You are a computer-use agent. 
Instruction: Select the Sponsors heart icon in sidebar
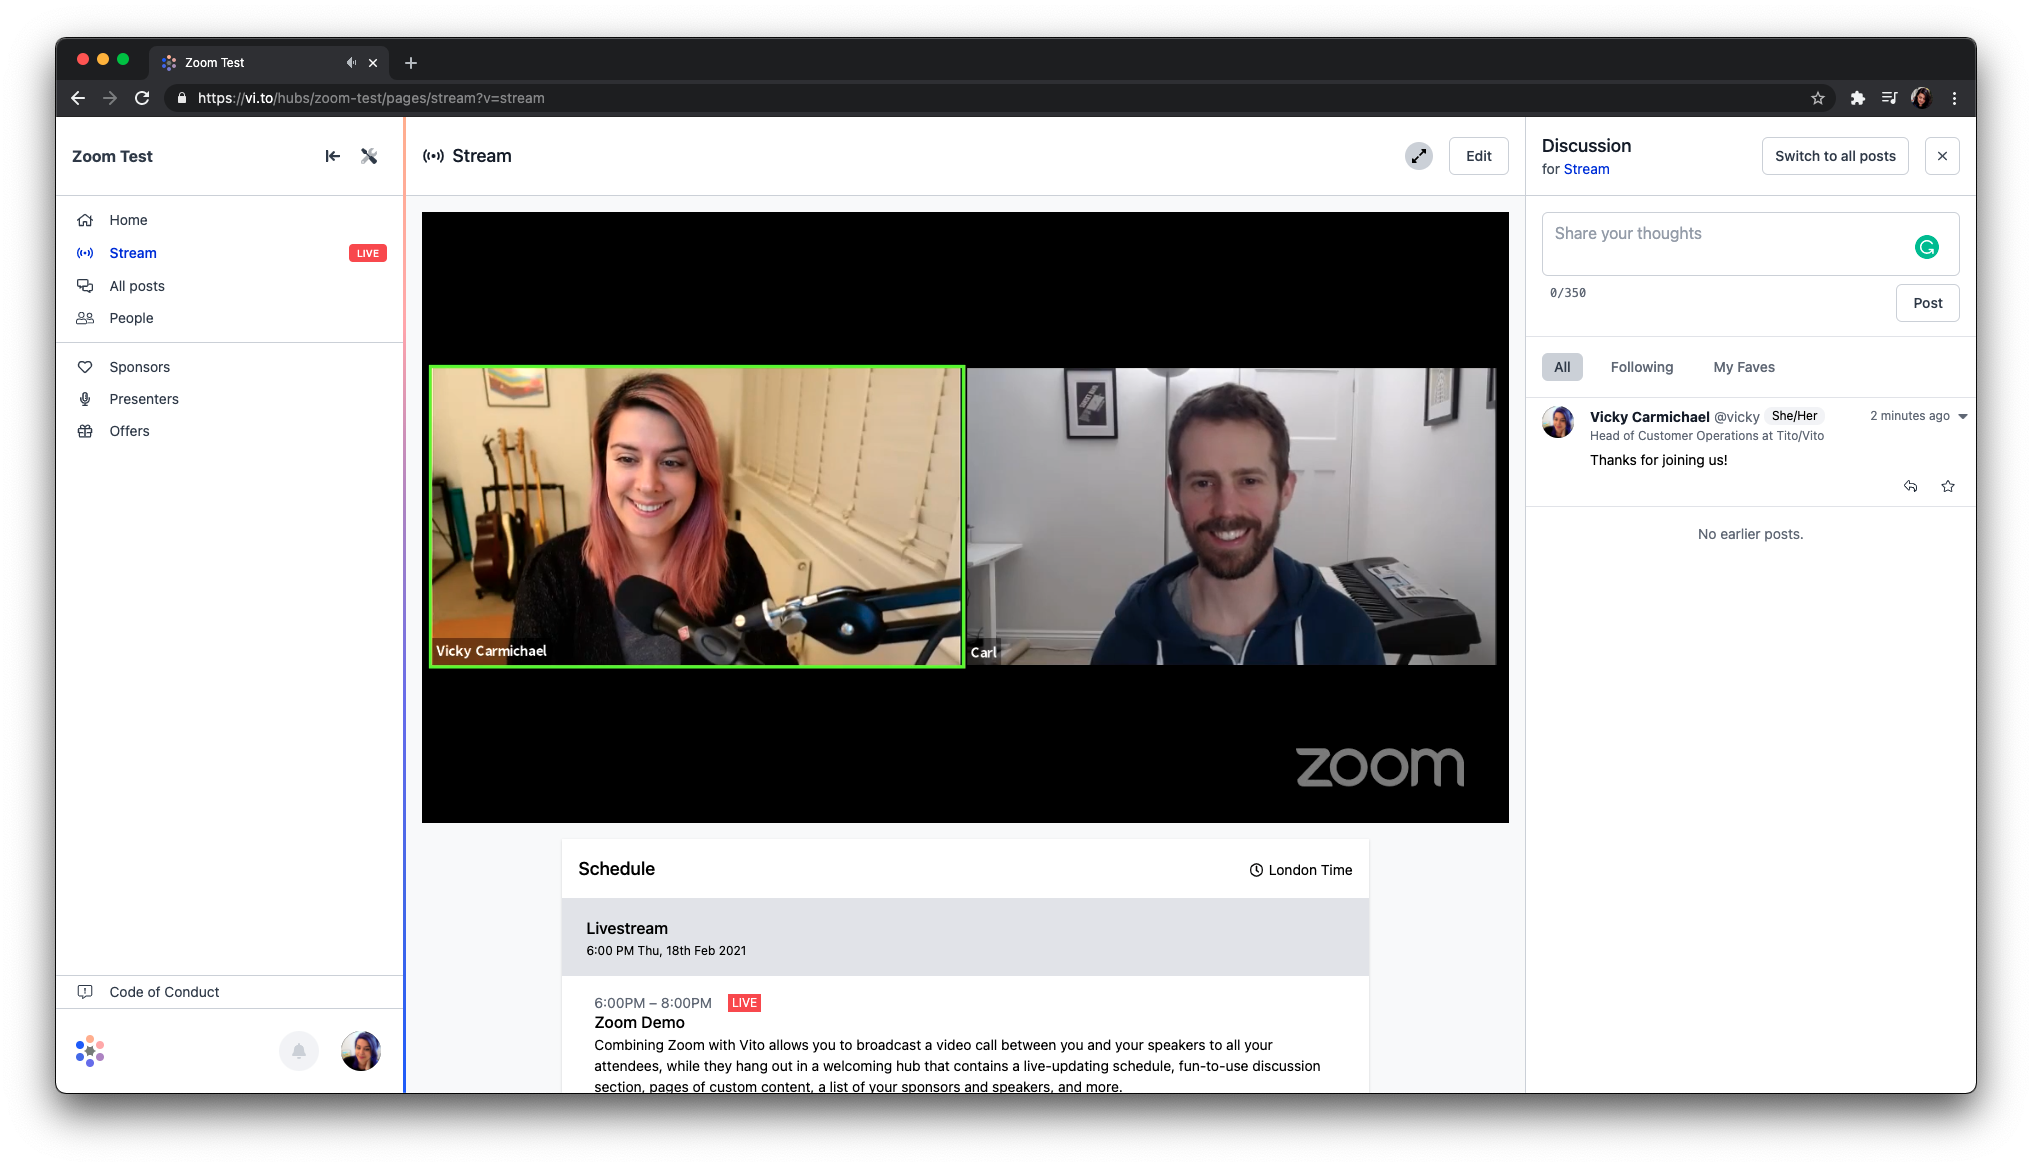click(86, 367)
